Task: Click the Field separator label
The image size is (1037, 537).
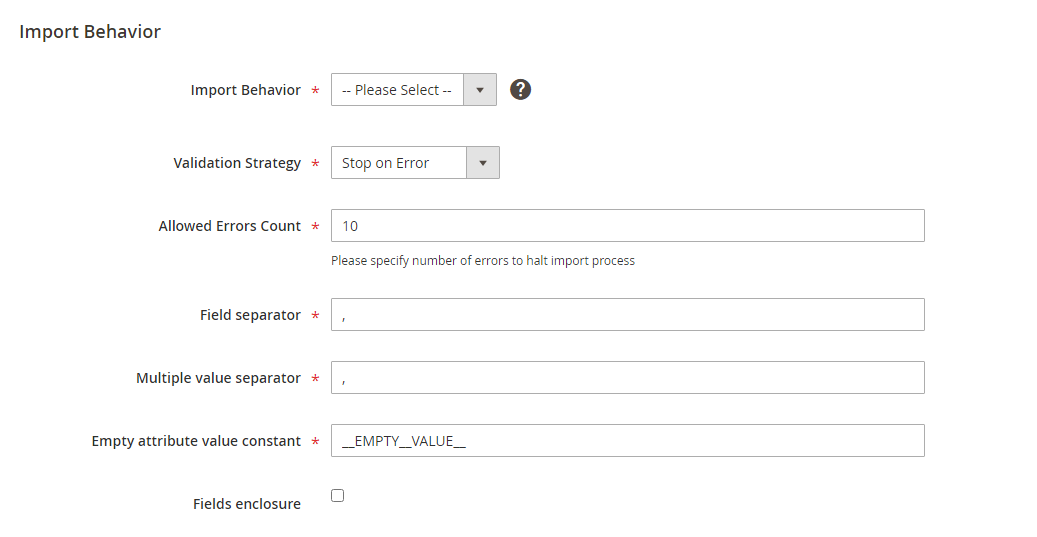Action: coord(250,315)
